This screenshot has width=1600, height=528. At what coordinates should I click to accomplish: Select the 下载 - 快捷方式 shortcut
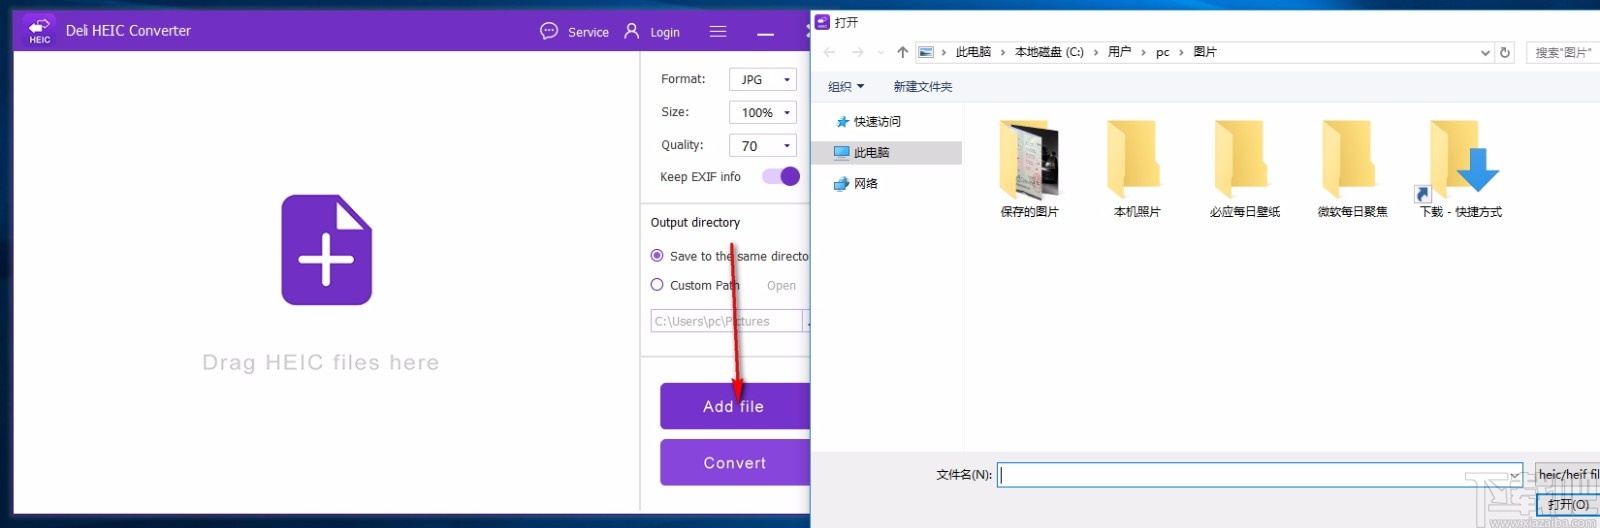click(1461, 169)
